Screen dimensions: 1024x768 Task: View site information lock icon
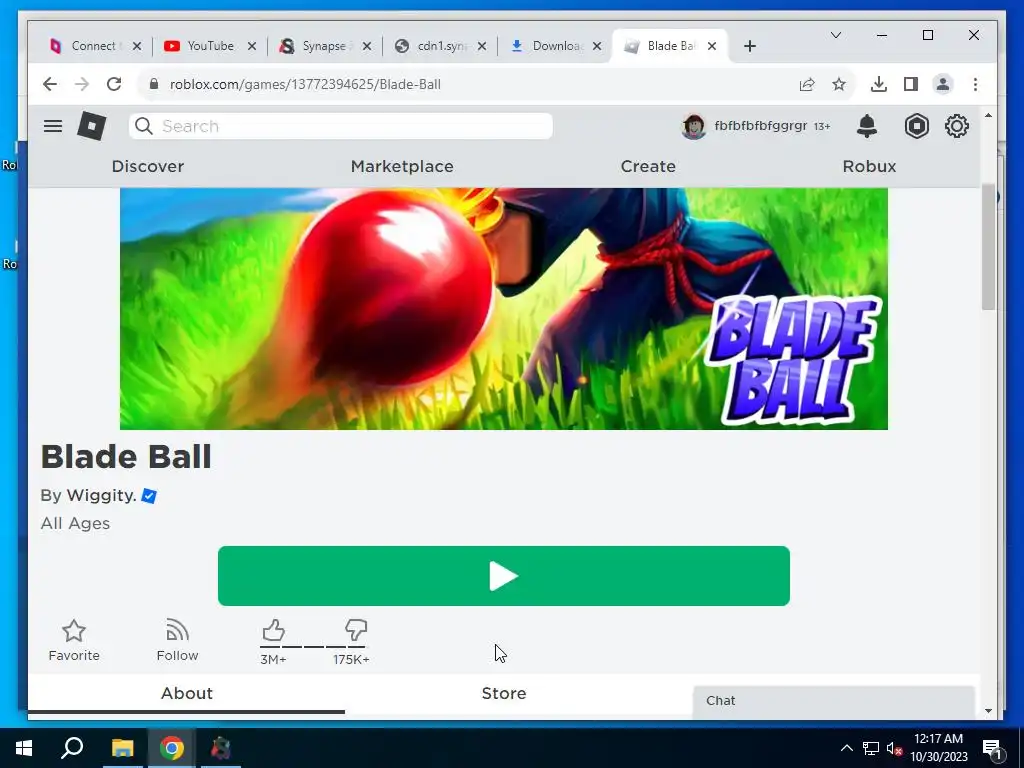(153, 84)
